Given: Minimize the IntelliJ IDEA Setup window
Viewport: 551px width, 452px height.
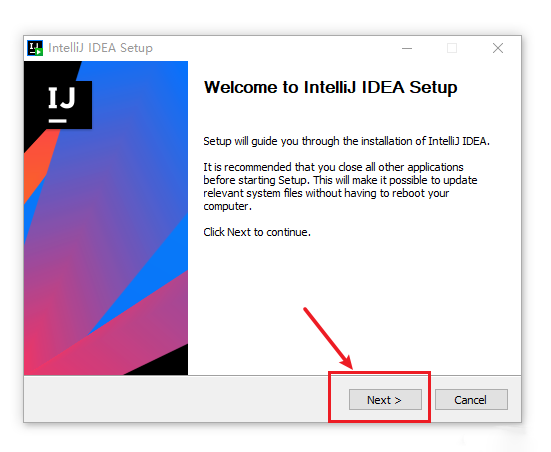Looking at the screenshot, I should click(407, 48).
